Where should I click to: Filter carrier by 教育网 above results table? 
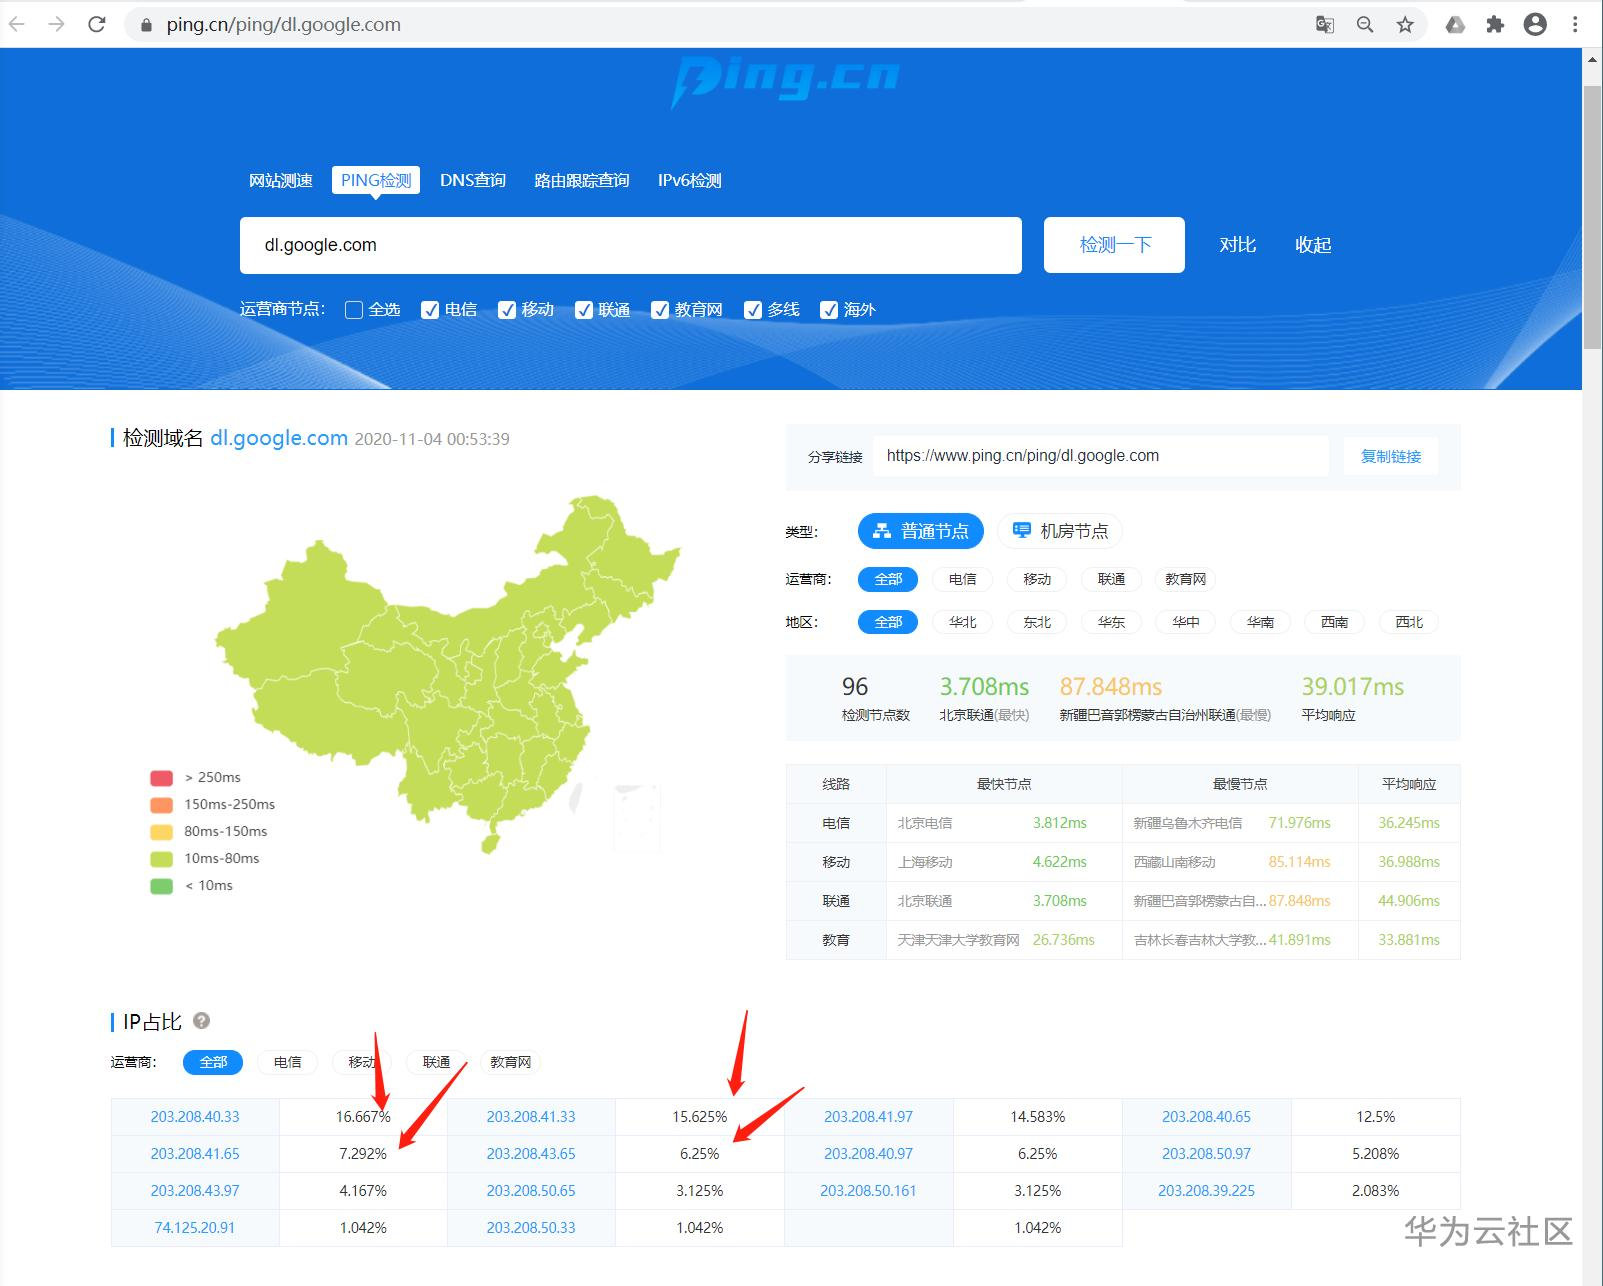1186,579
